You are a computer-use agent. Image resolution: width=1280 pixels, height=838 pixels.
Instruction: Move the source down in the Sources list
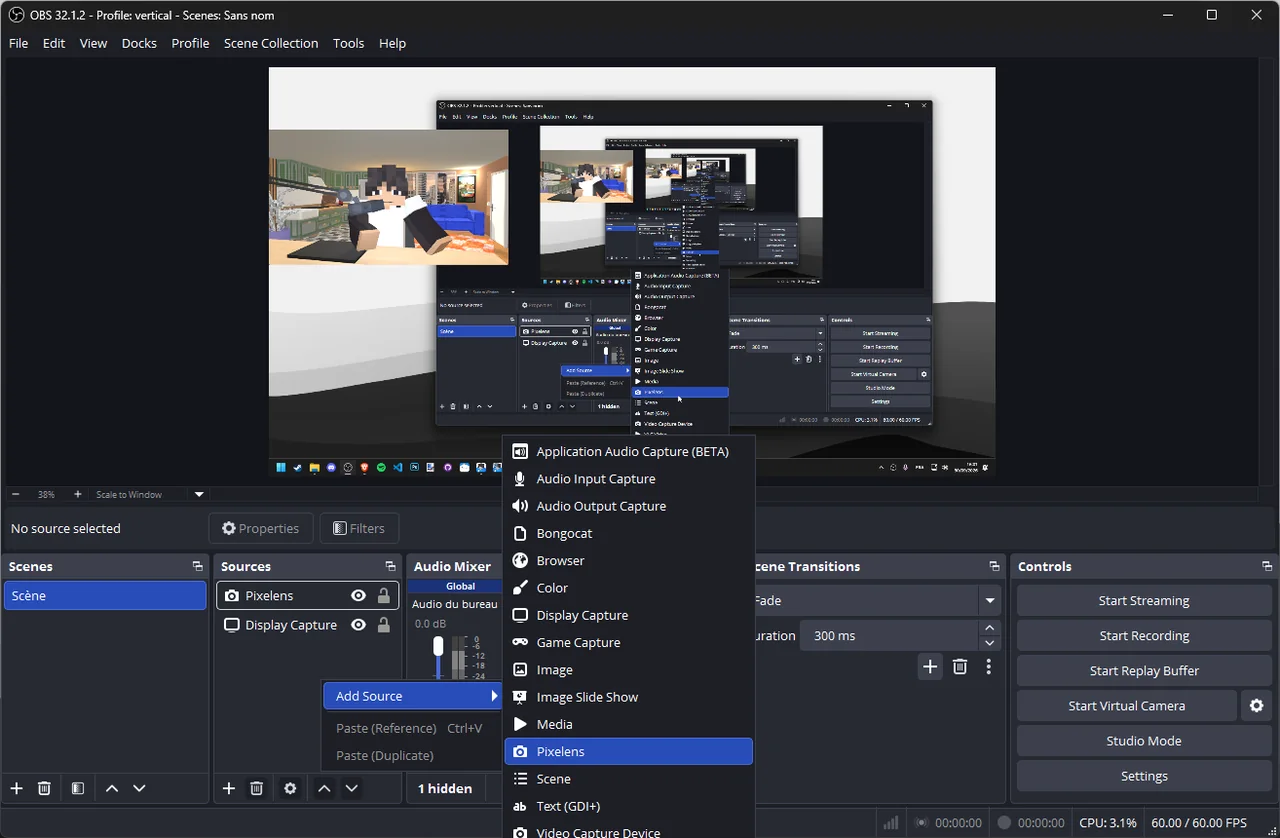[351, 788]
